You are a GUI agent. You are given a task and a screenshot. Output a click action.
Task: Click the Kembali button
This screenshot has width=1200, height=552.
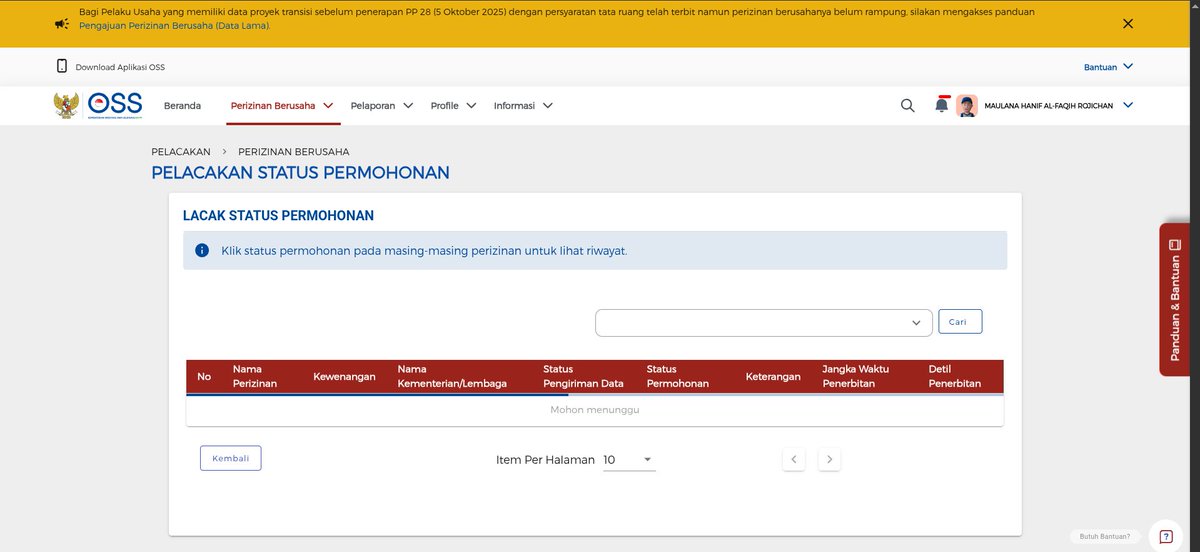[x=231, y=458]
